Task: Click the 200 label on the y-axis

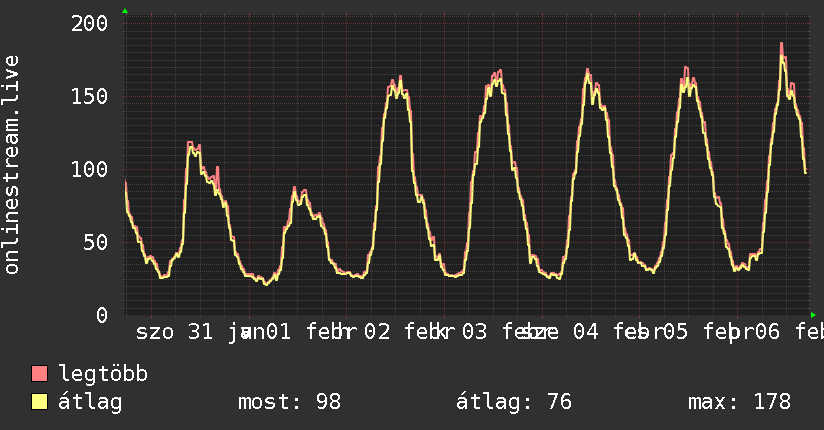Action: (x=89, y=23)
